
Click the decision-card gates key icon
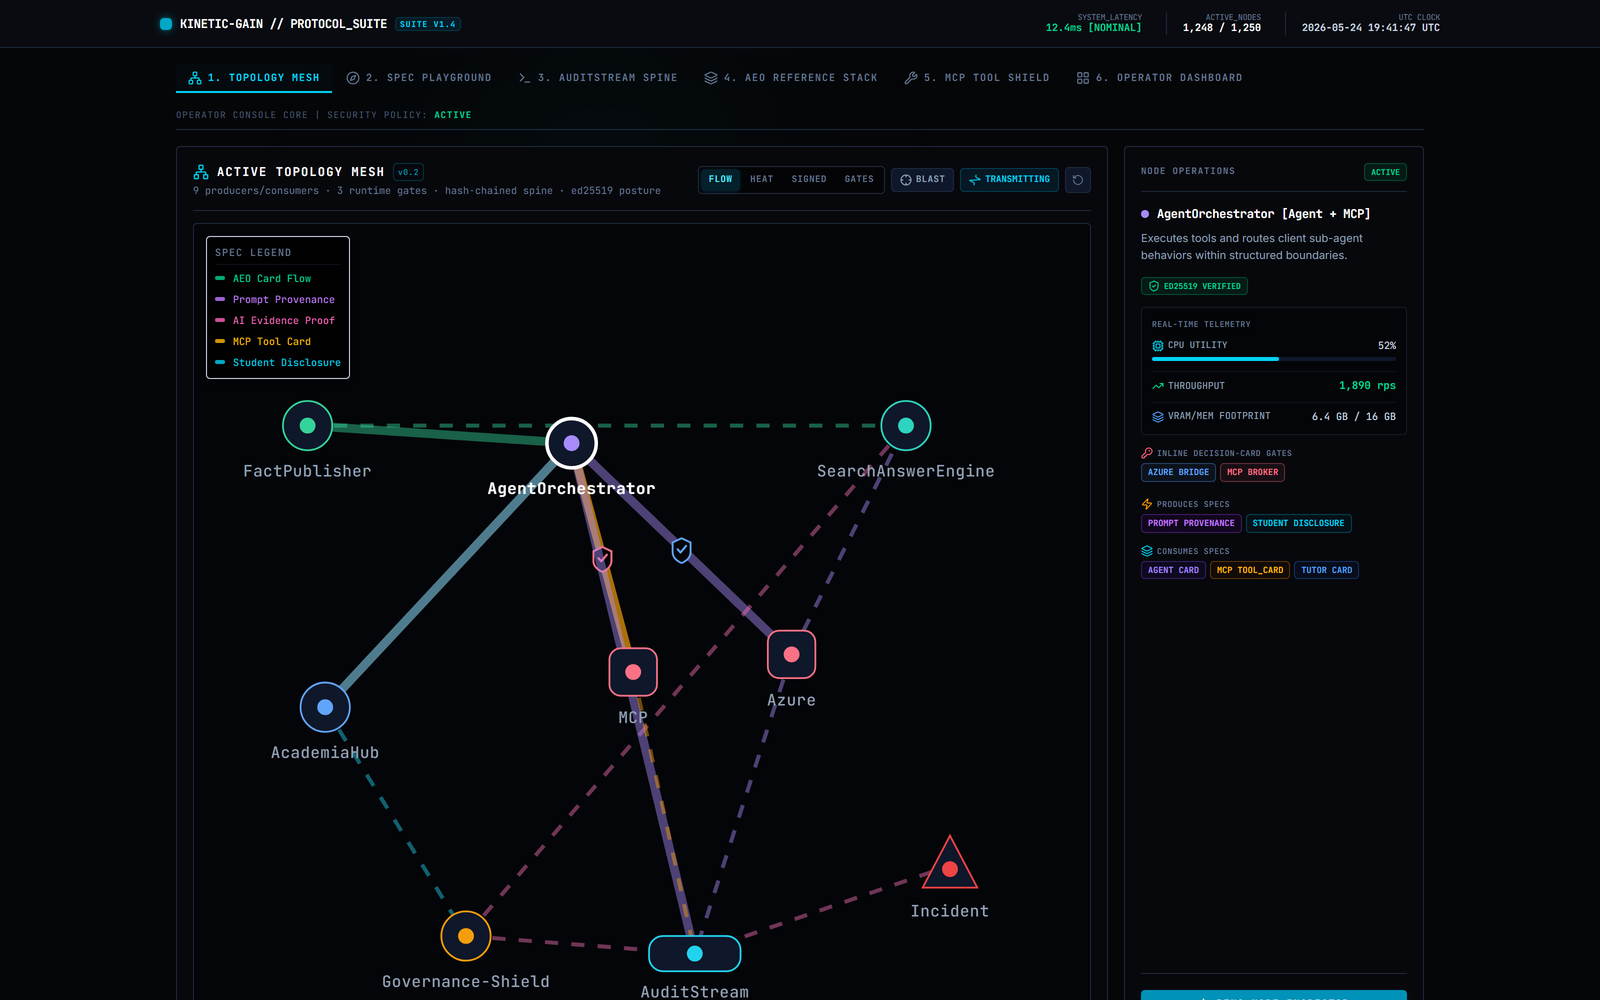1147,453
